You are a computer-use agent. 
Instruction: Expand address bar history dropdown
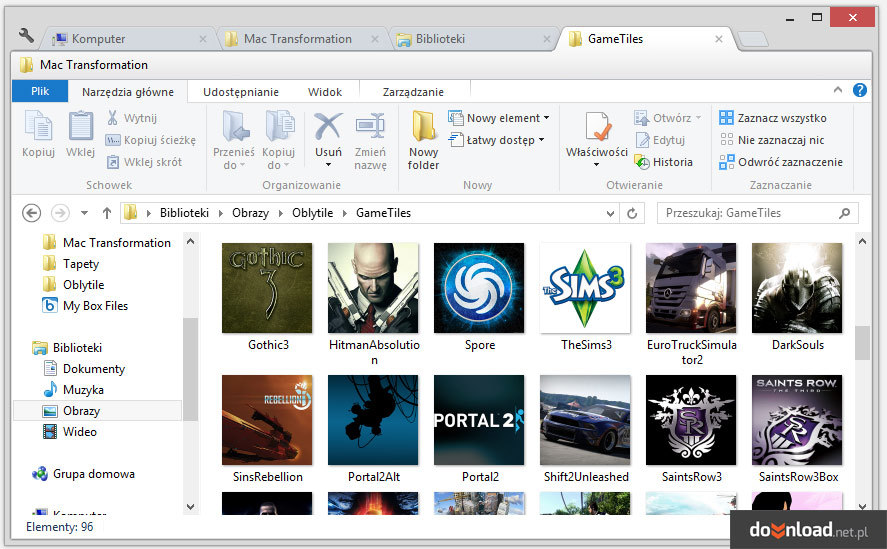610,213
